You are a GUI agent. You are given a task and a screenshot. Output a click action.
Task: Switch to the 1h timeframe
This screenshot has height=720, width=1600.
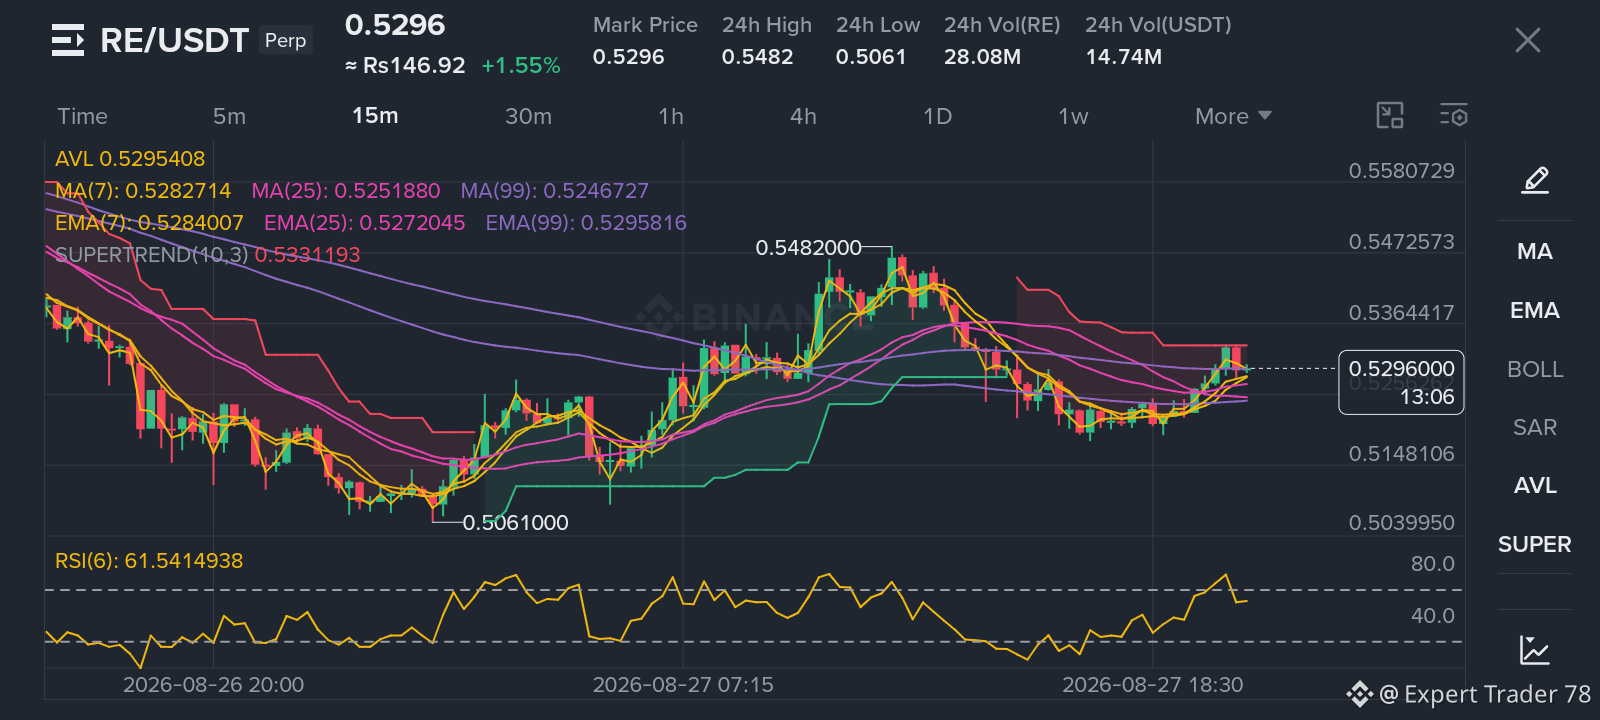671,116
